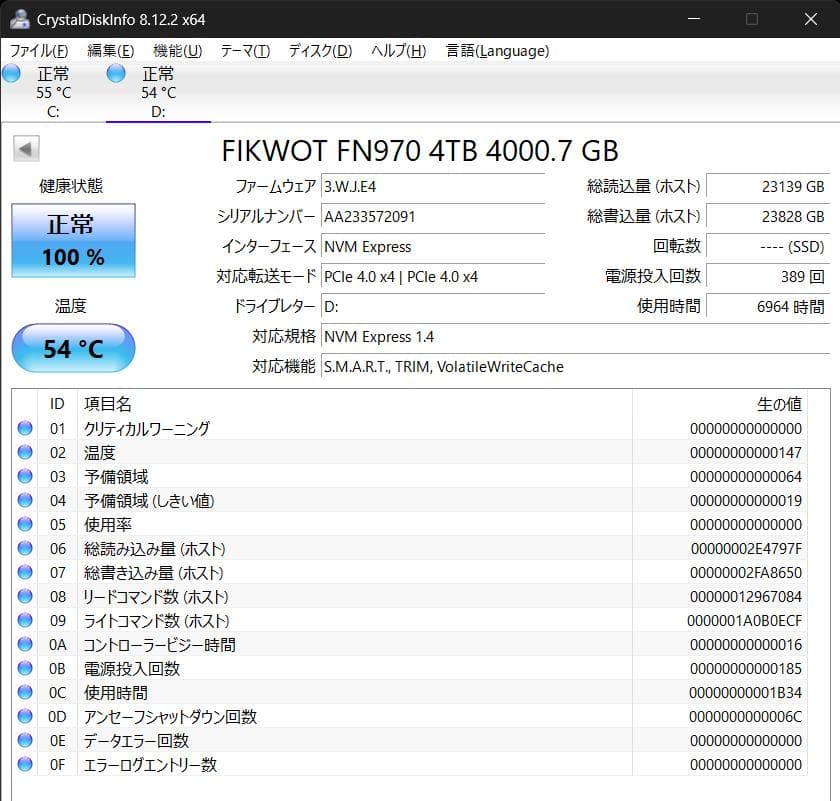Screen dimensions: 840x801
Task: Select raw value 0000001A0B0ECF
Action: [745, 621]
